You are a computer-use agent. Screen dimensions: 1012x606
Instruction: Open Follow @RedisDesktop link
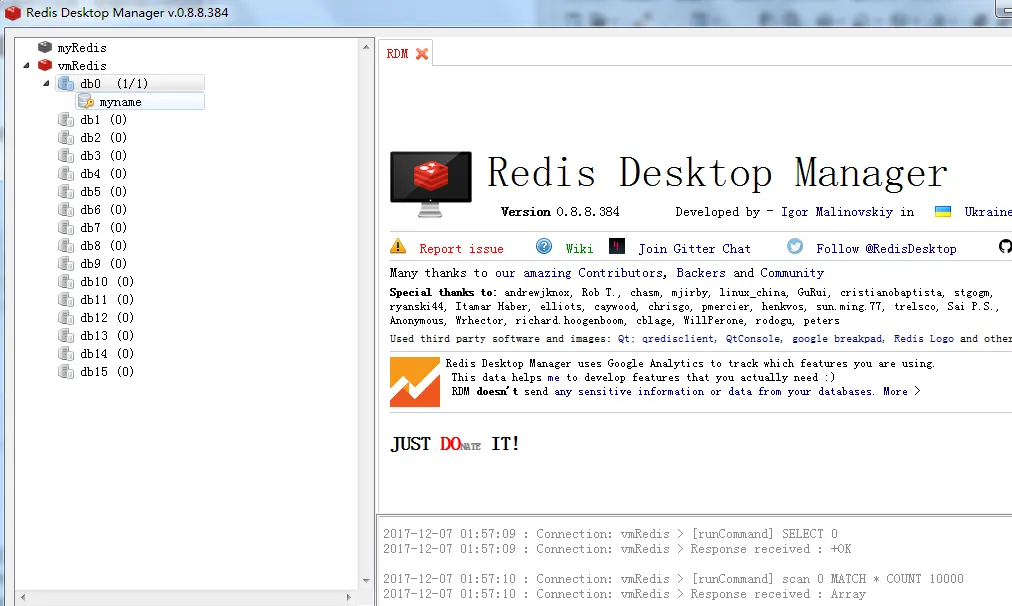pyautogui.click(x=886, y=249)
